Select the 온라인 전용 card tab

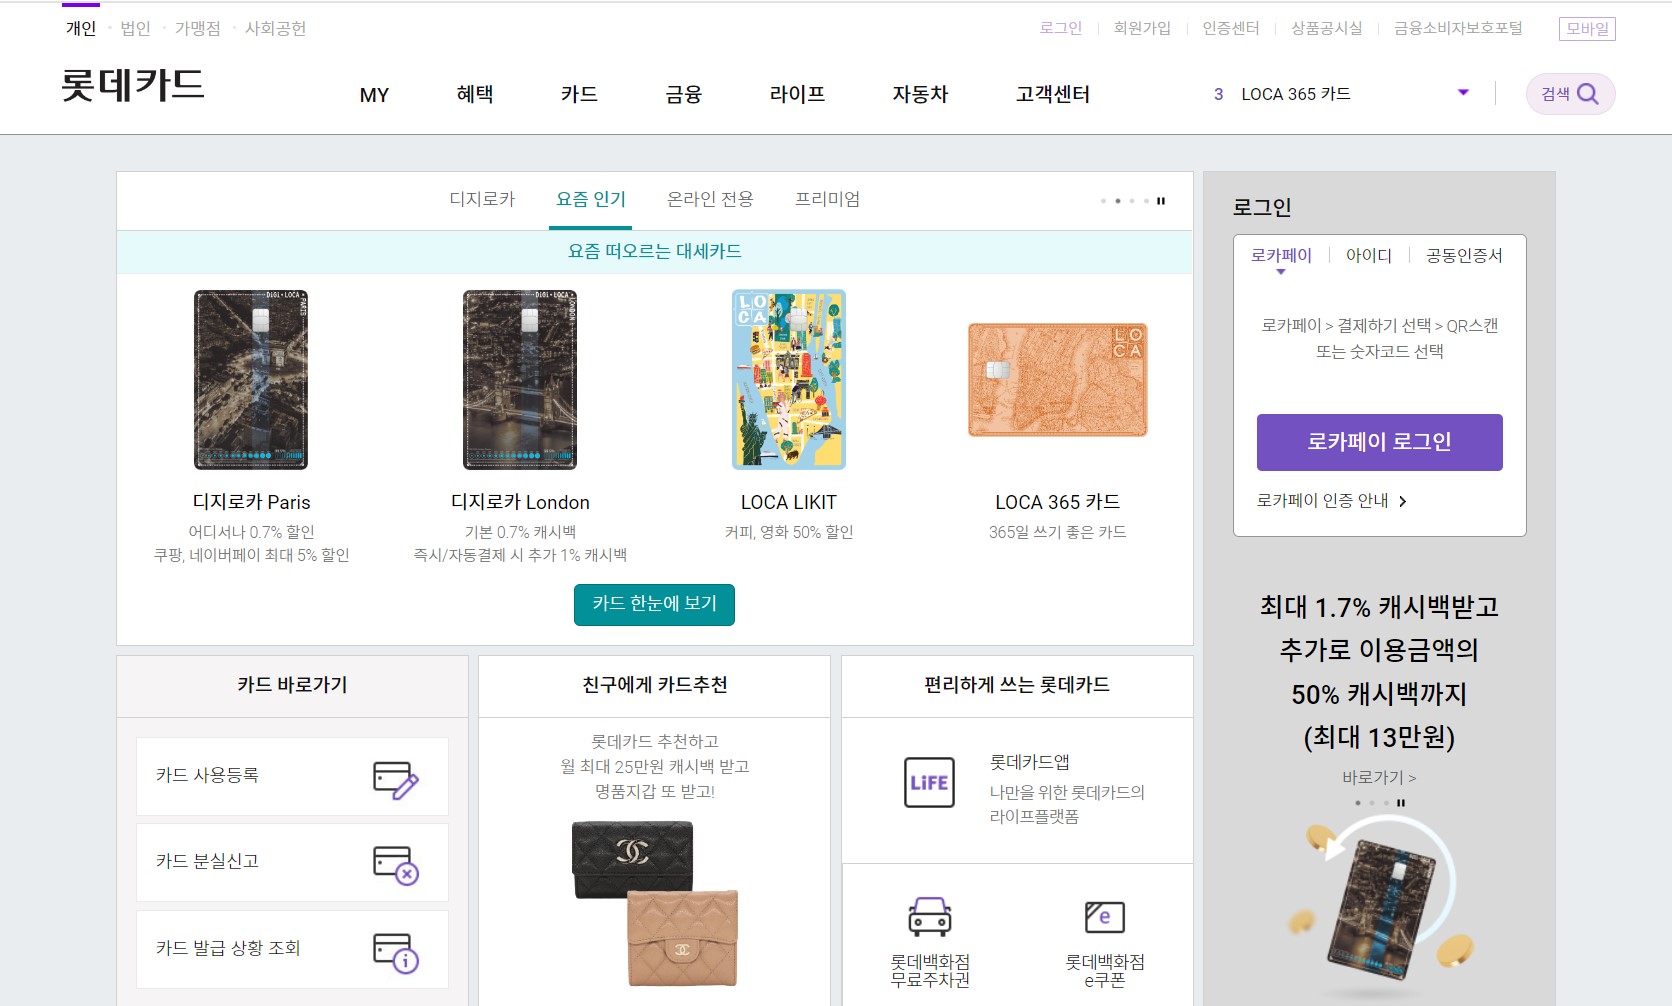[x=710, y=199]
